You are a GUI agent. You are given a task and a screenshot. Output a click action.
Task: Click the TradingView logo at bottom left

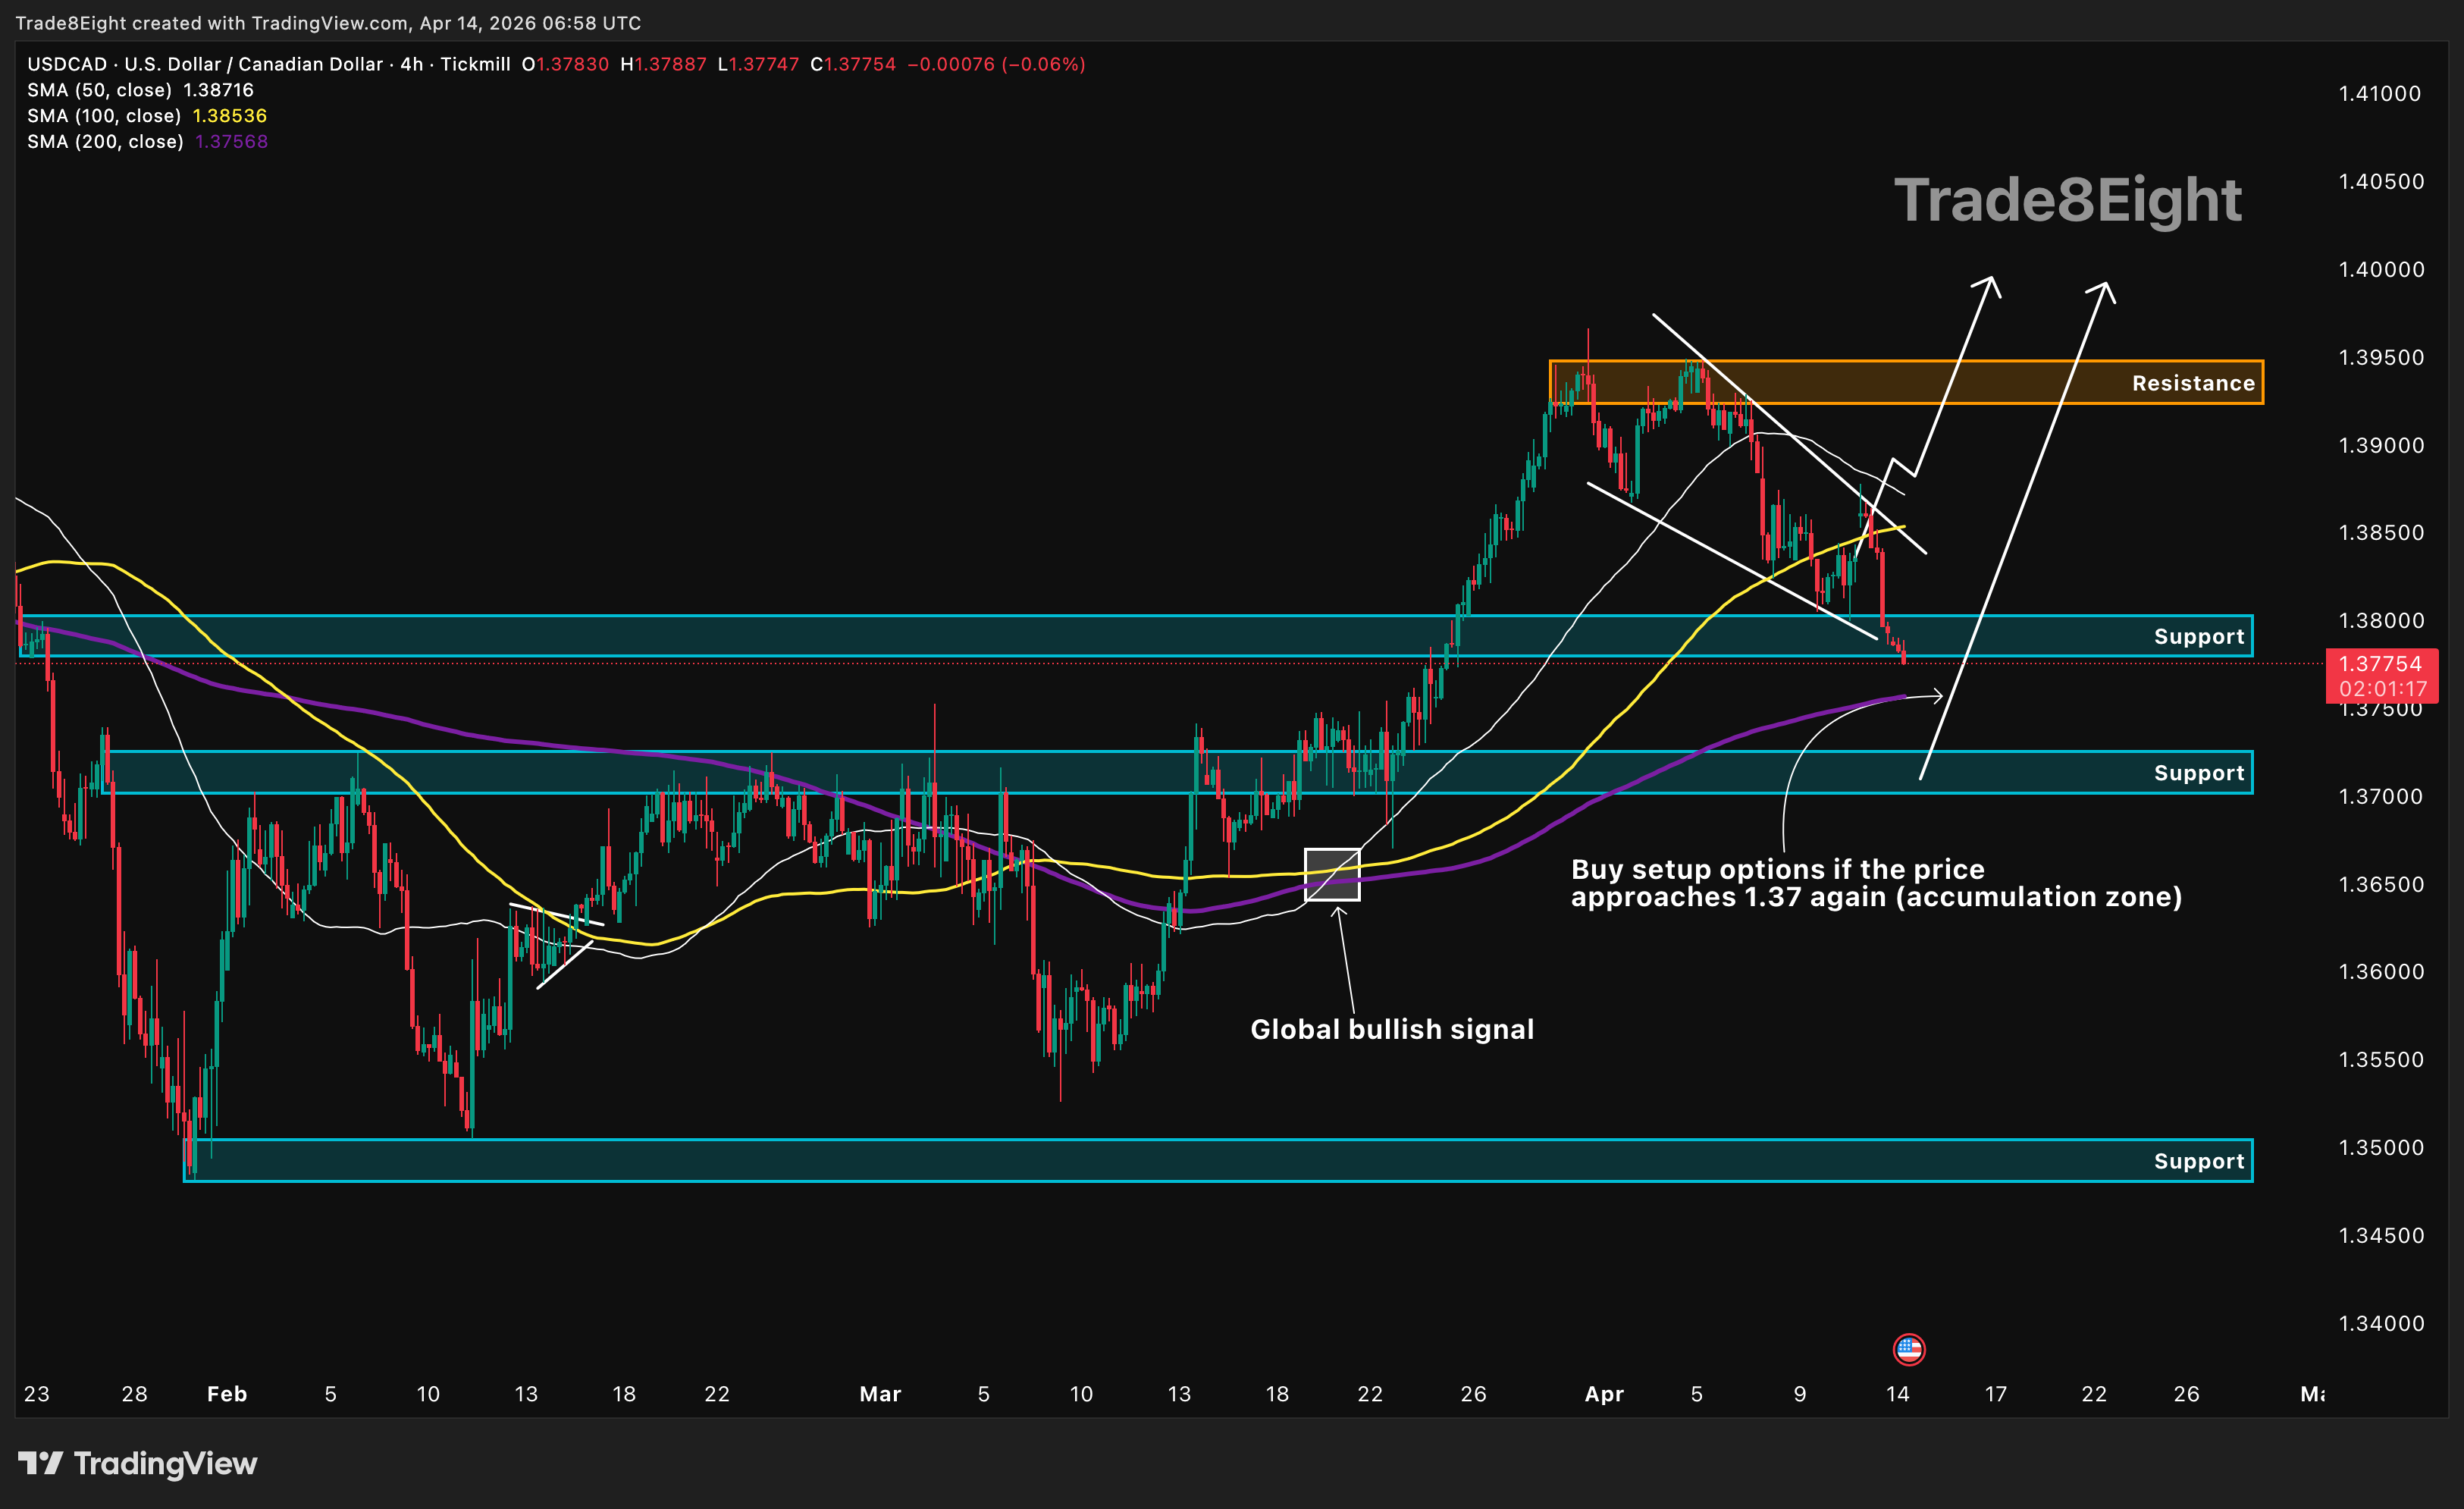(138, 1464)
